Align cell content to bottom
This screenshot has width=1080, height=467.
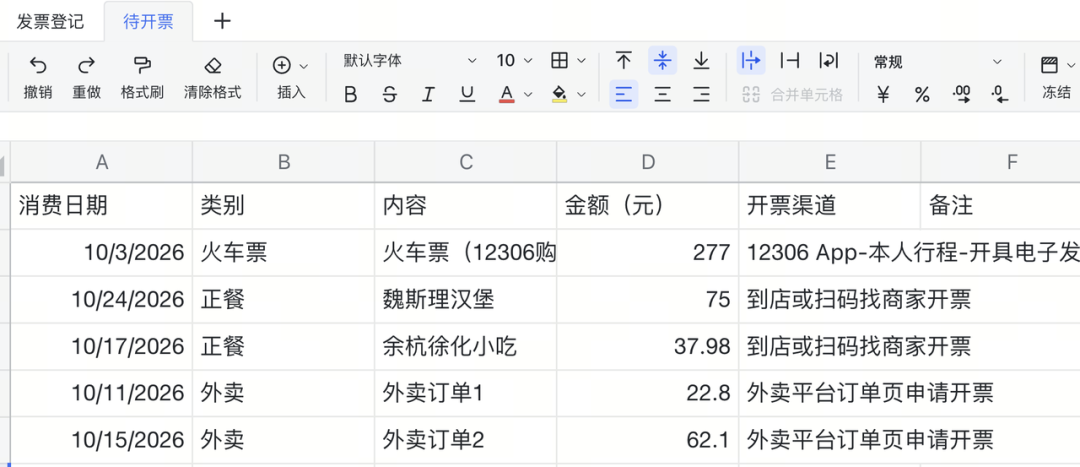[x=701, y=61]
